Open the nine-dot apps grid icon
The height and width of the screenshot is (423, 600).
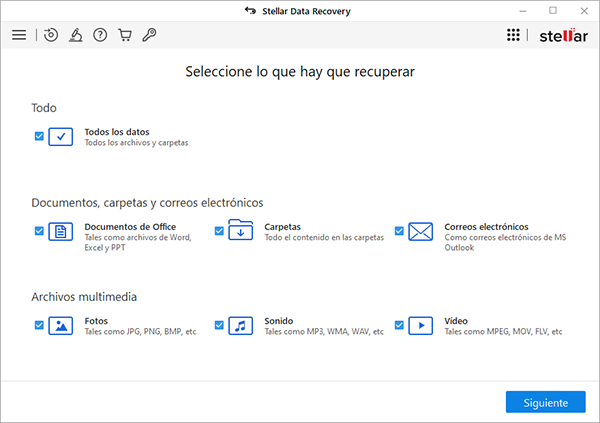(513, 35)
